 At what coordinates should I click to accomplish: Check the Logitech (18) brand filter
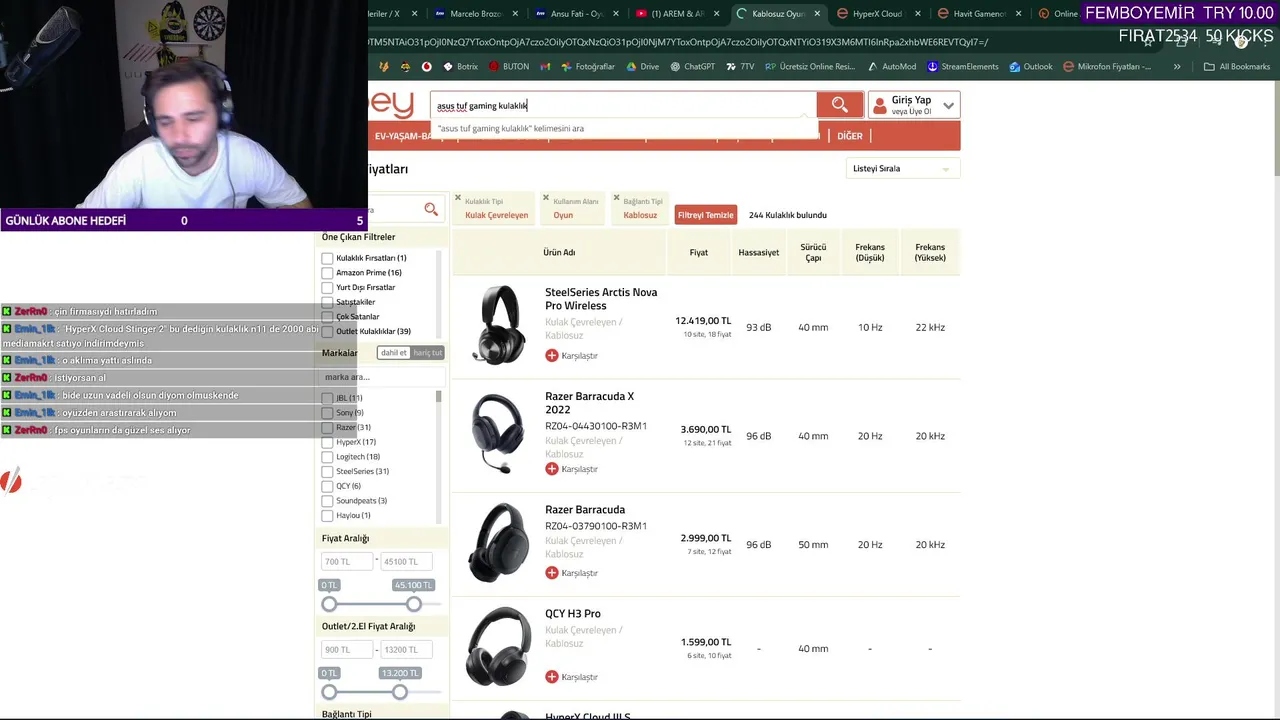pos(327,457)
